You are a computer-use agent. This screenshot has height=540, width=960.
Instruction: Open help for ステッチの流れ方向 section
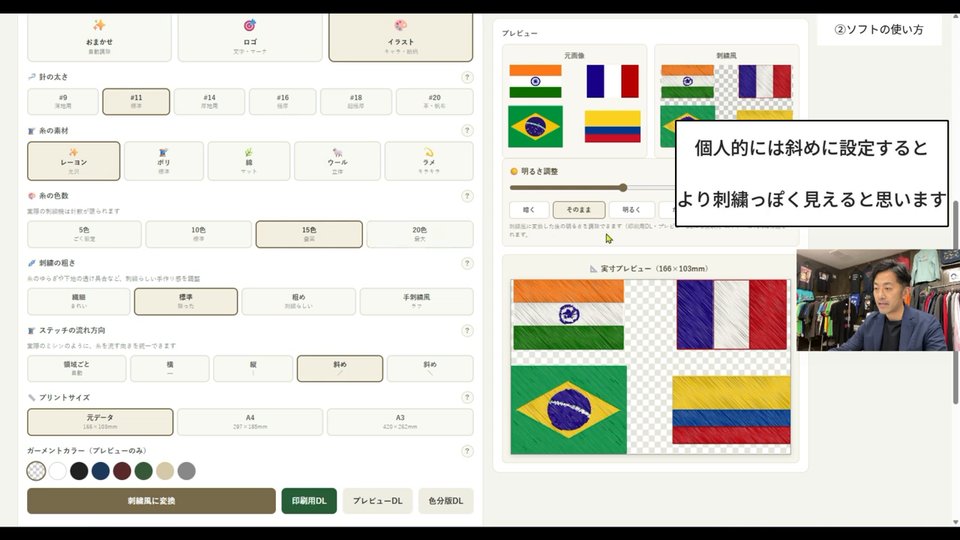[x=467, y=331]
